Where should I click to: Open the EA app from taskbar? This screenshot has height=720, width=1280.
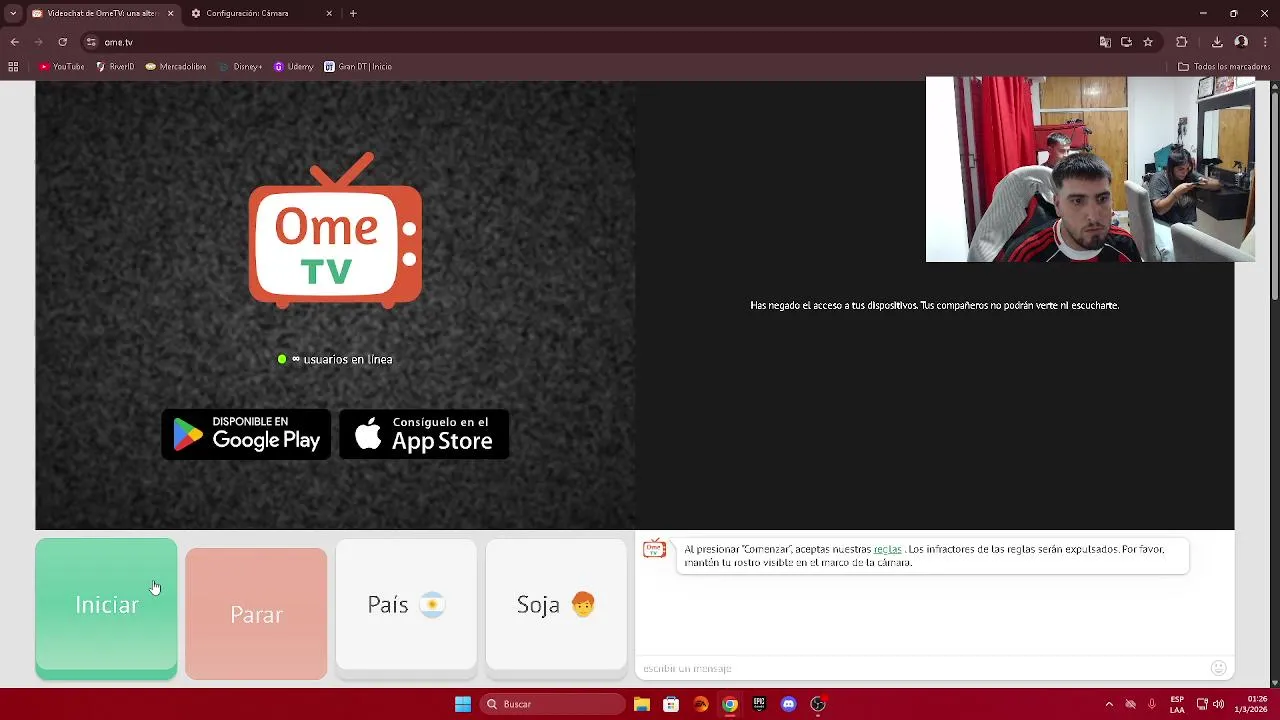[701, 704]
